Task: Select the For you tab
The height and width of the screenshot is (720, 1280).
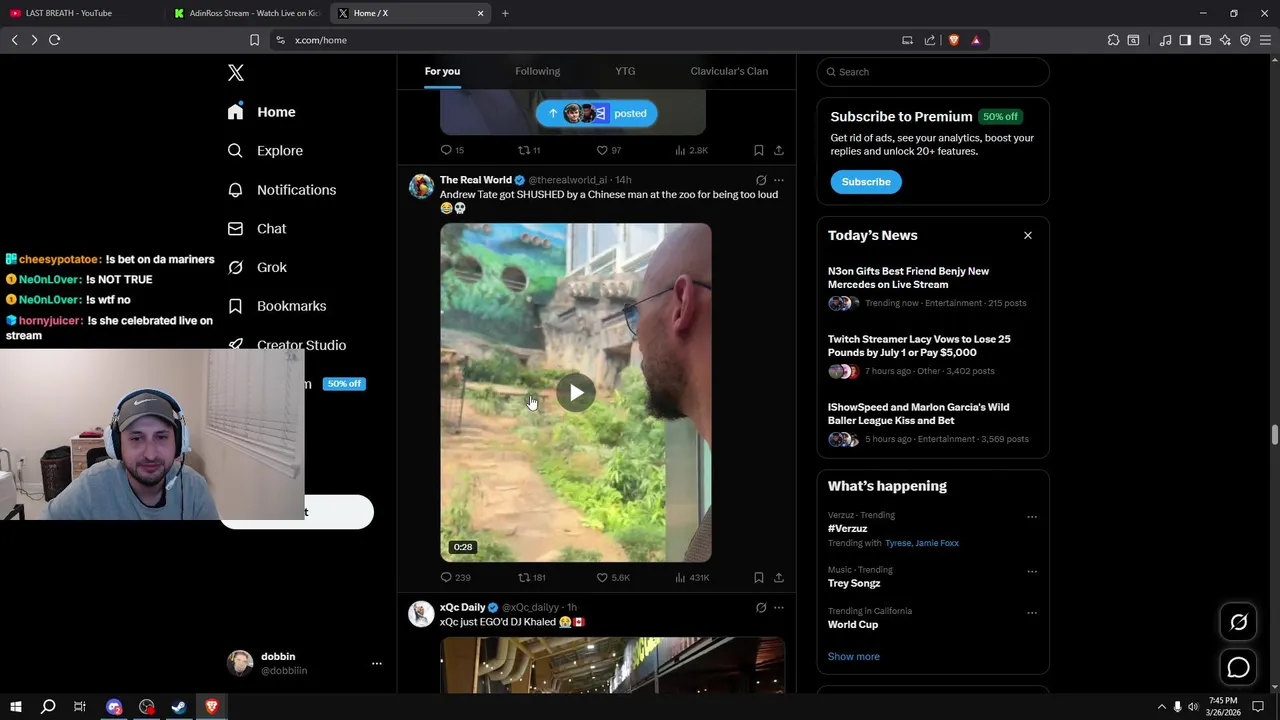Action: tap(442, 71)
